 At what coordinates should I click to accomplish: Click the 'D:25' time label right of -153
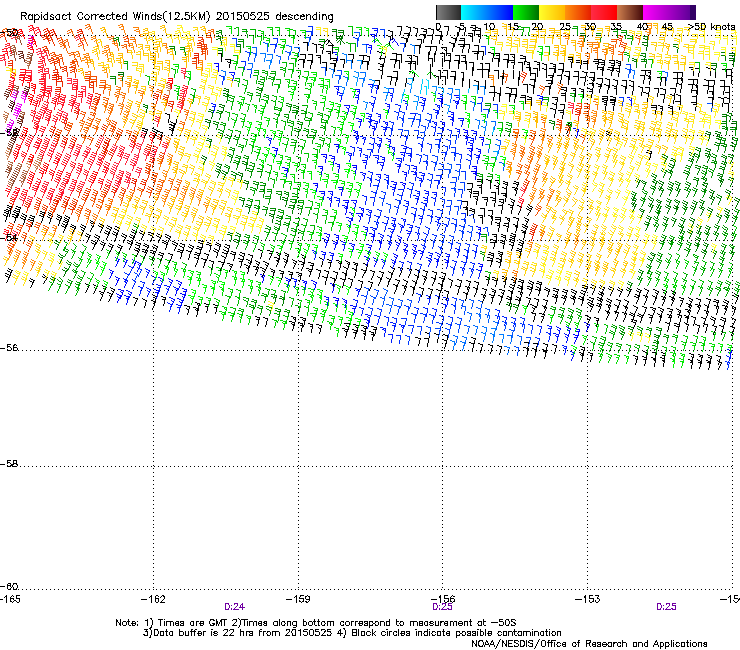(666, 607)
